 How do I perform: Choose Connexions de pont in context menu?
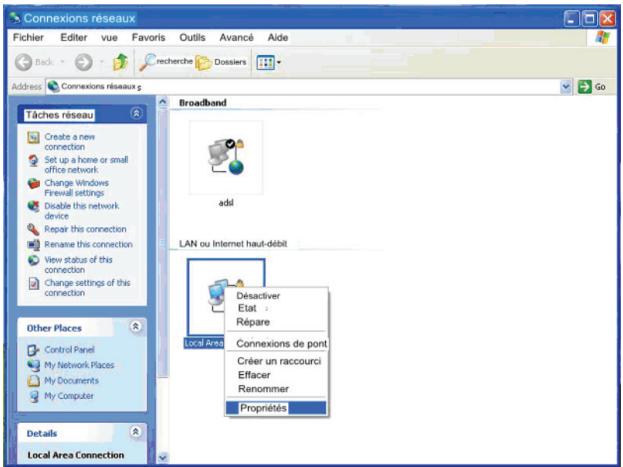coord(281,343)
